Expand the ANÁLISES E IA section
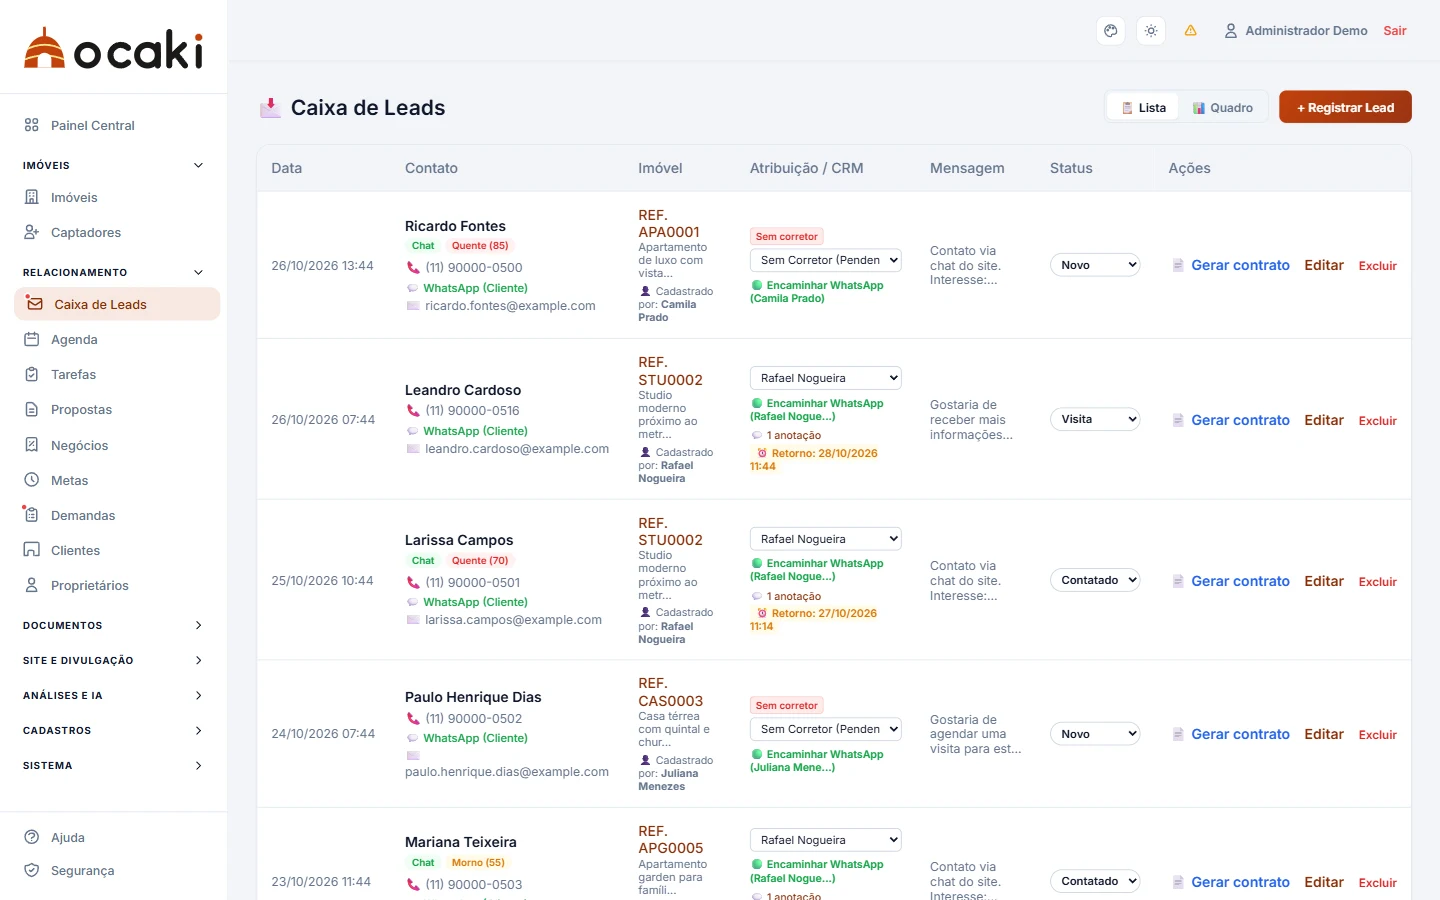 coord(113,695)
